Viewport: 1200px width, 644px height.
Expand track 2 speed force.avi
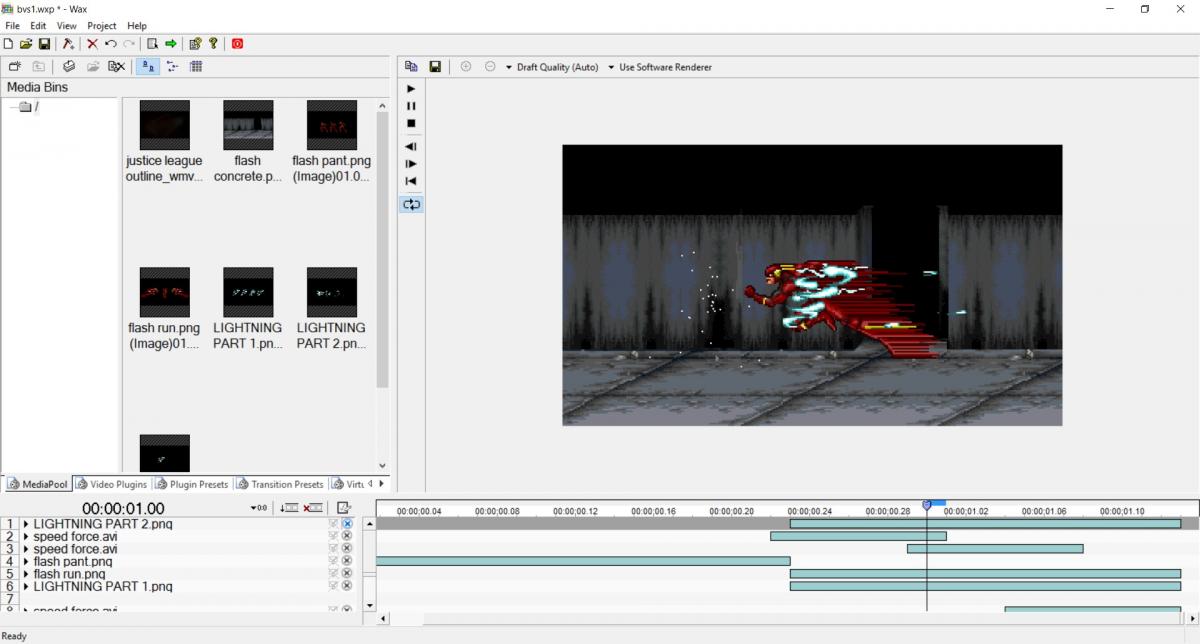tap(26, 537)
